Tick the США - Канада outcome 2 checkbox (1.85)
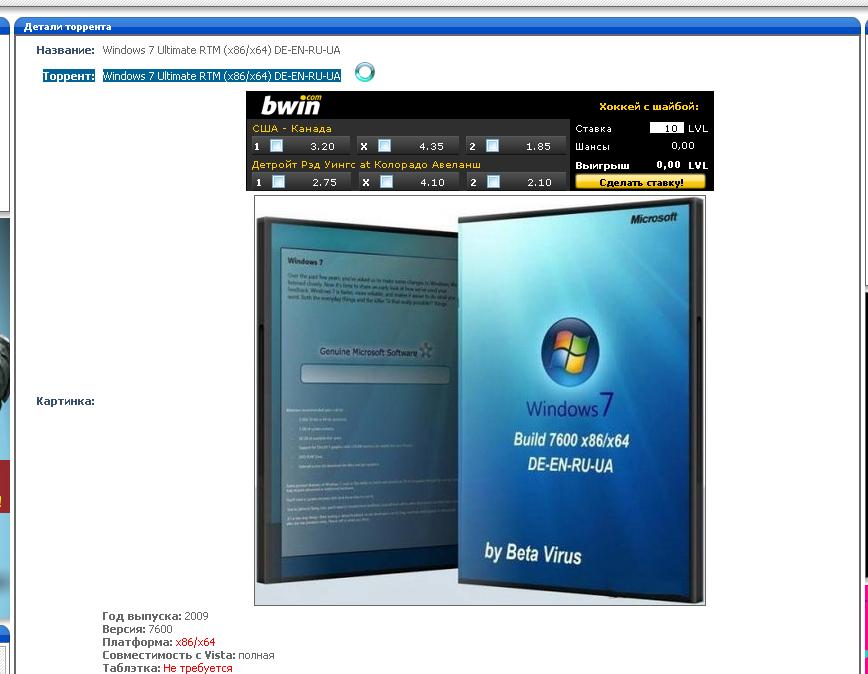This screenshot has width=868, height=674. pos(491,146)
